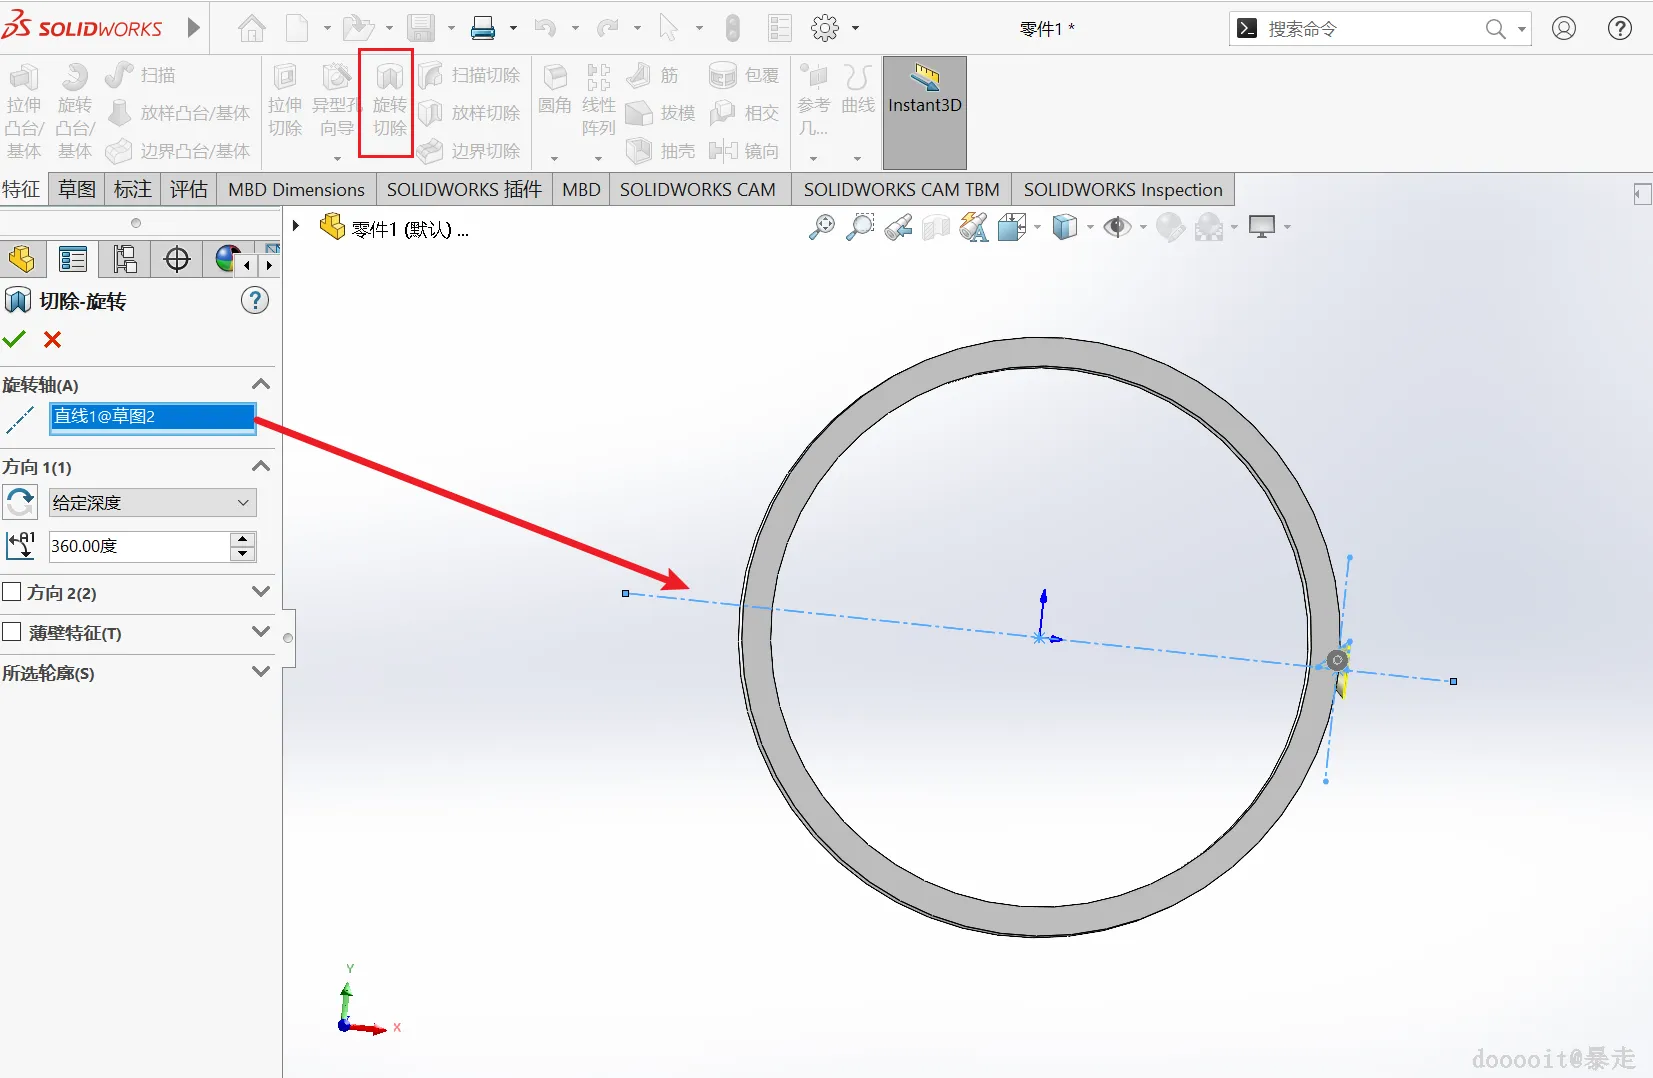Switch to the 草图 tab
The width and height of the screenshot is (1653, 1078).
click(77, 189)
